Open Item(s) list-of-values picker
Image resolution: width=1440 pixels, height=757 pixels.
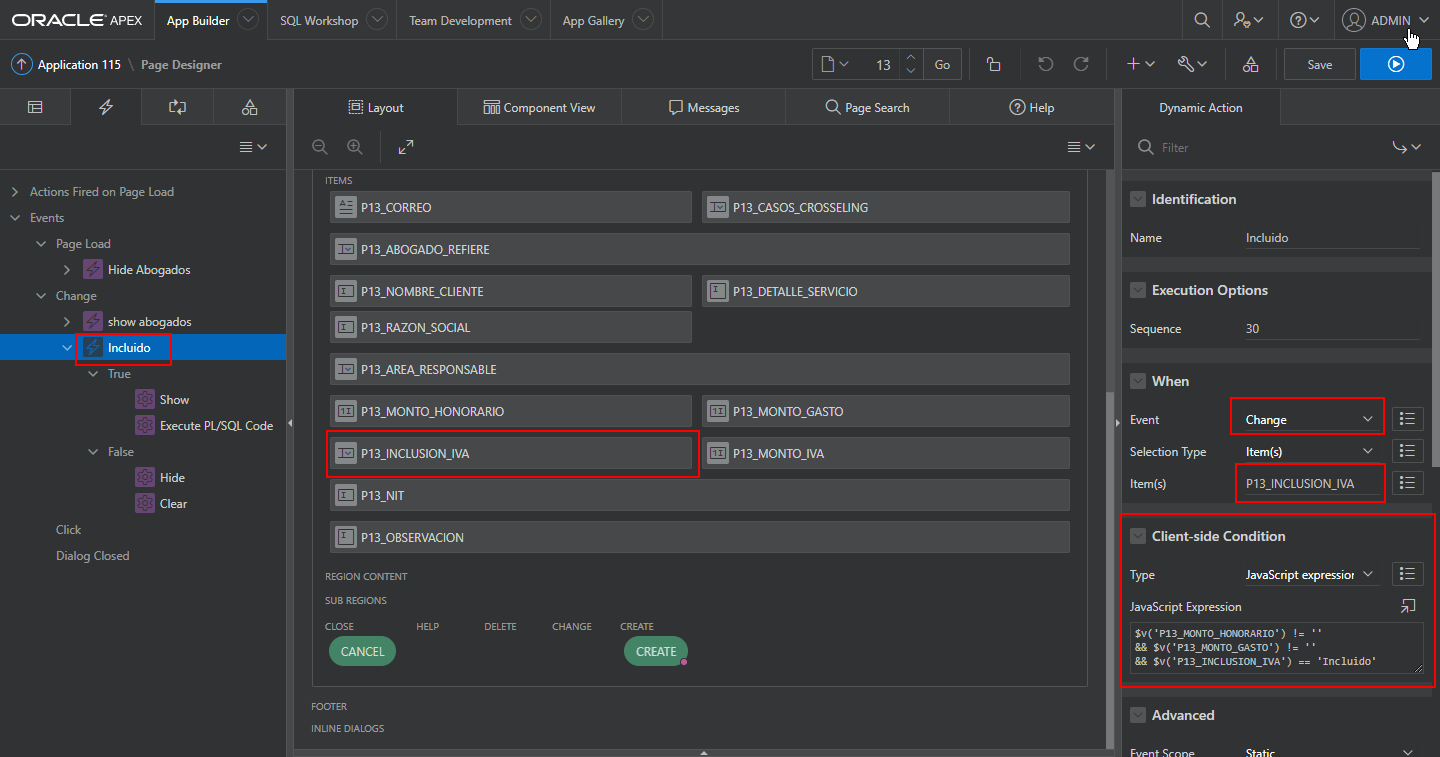coord(1407,483)
